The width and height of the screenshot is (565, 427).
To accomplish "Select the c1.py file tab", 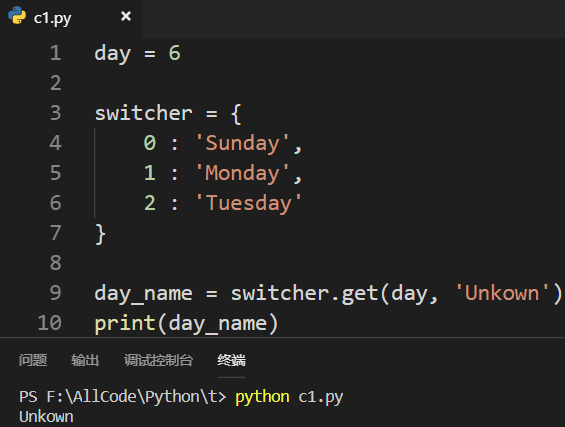I will 71,18.
